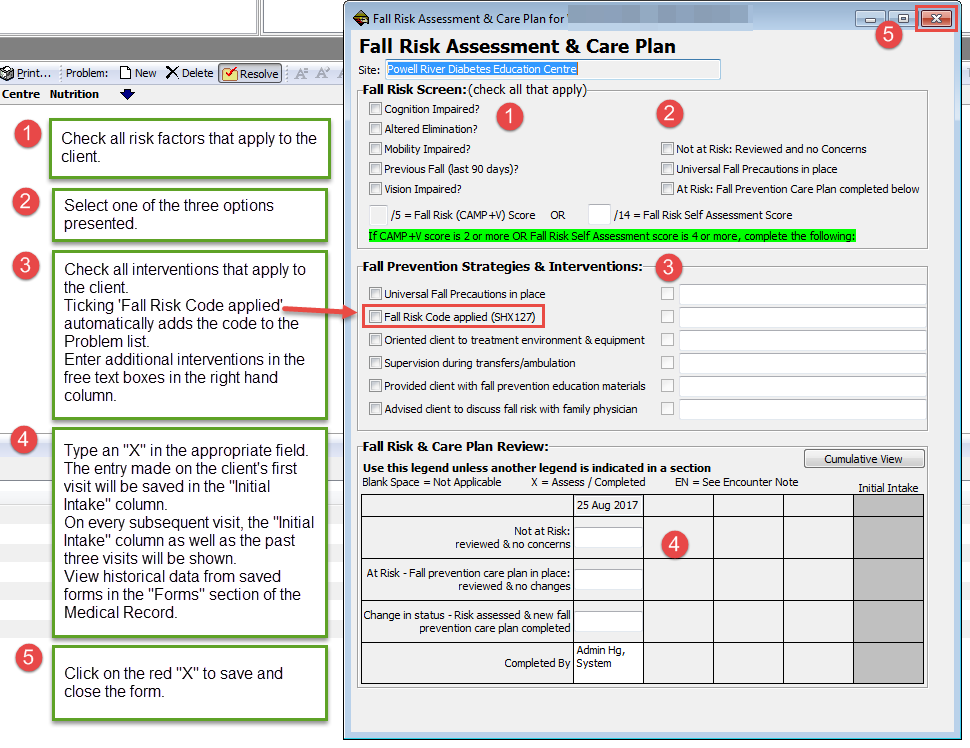Select the Centre tab
The width and height of the screenshot is (970, 748).
[20, 94]
